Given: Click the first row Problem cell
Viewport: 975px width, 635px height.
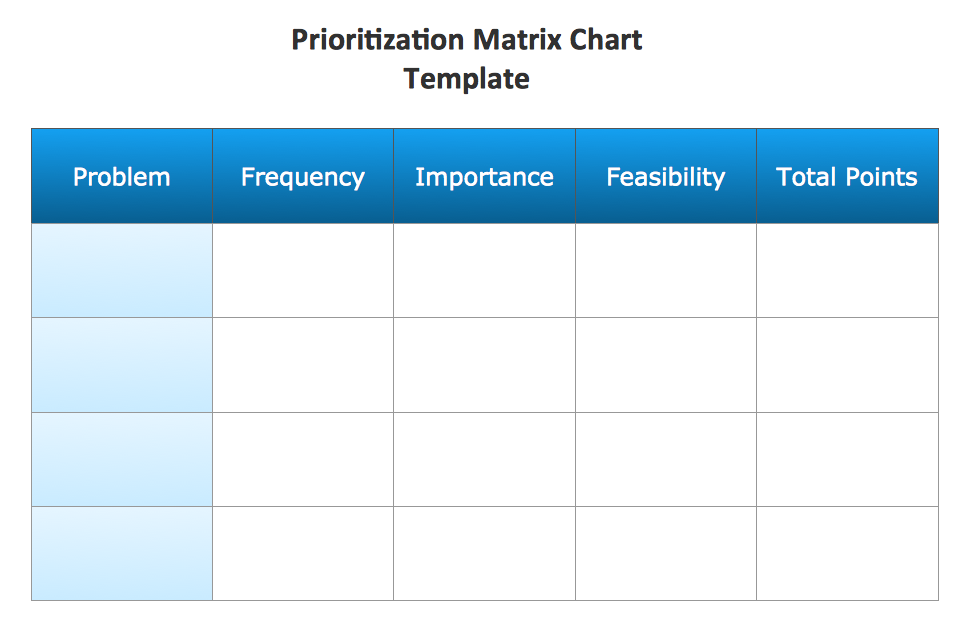Looking at the screenshot, I should (122, 271).
